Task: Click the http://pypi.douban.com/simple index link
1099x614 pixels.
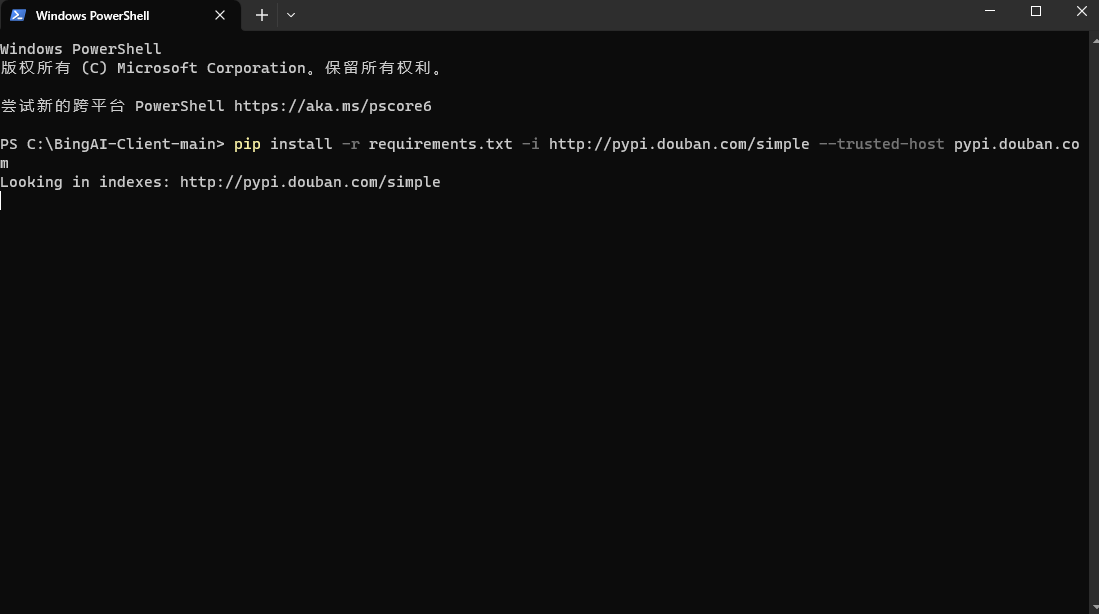Action: 310,181
